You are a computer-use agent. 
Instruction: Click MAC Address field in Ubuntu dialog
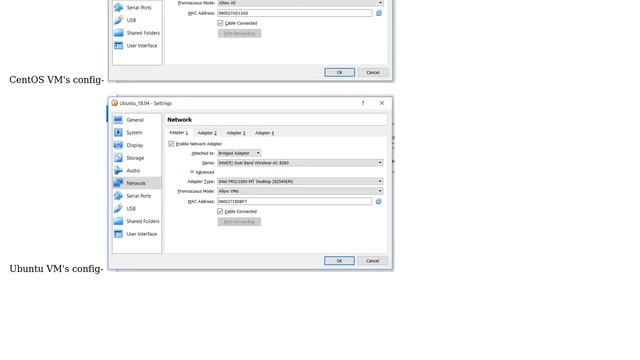tap(294, 202)
